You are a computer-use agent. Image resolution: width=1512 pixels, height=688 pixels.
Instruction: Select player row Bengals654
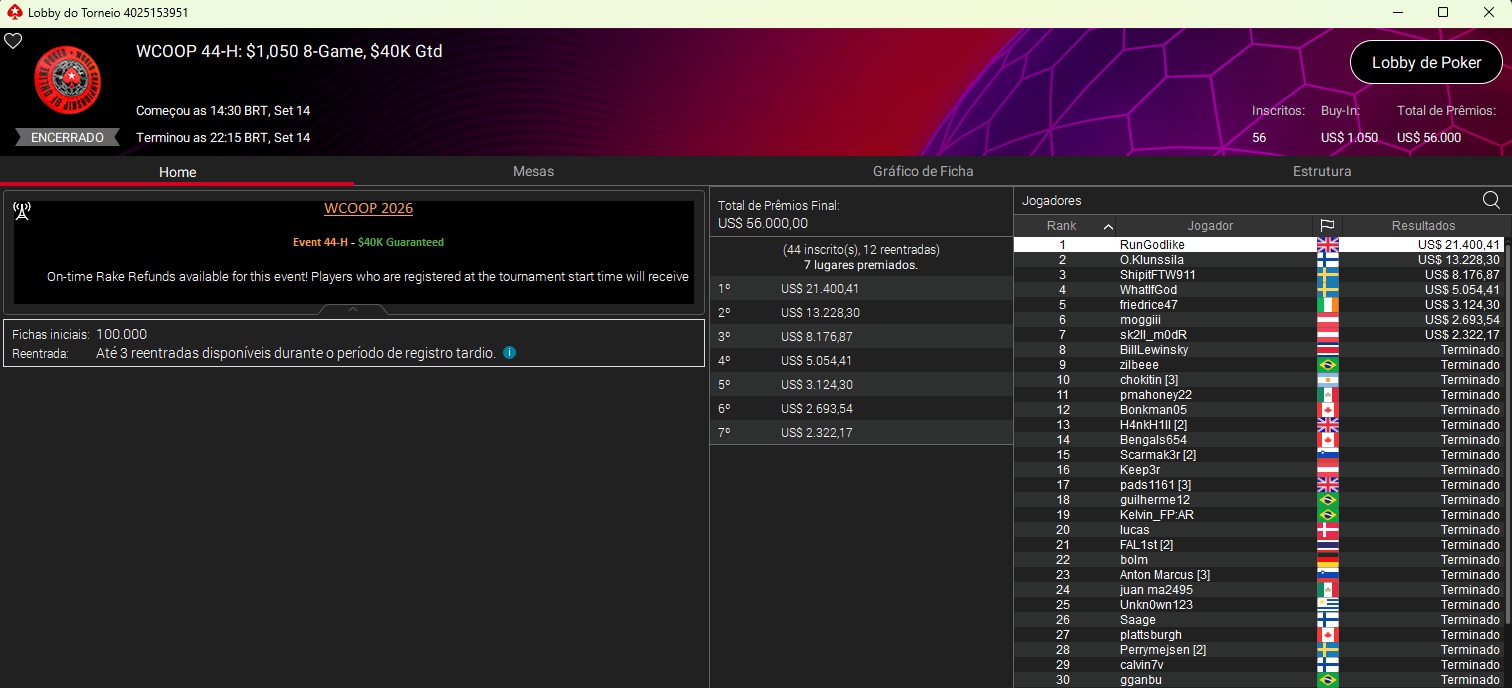click(x=1259, y=440)
